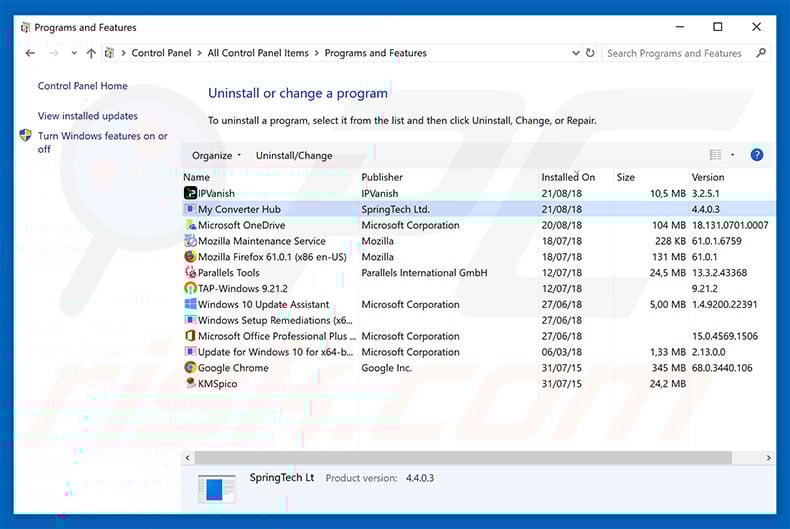Click the Google Chrome icon
The height and width of the screenshot is (529, 790).
(190, 367)
